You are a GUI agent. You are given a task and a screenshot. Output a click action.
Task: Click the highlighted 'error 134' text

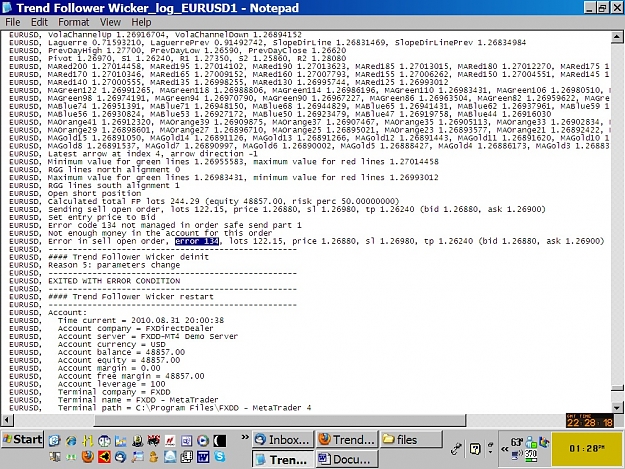tap(197, 241)
